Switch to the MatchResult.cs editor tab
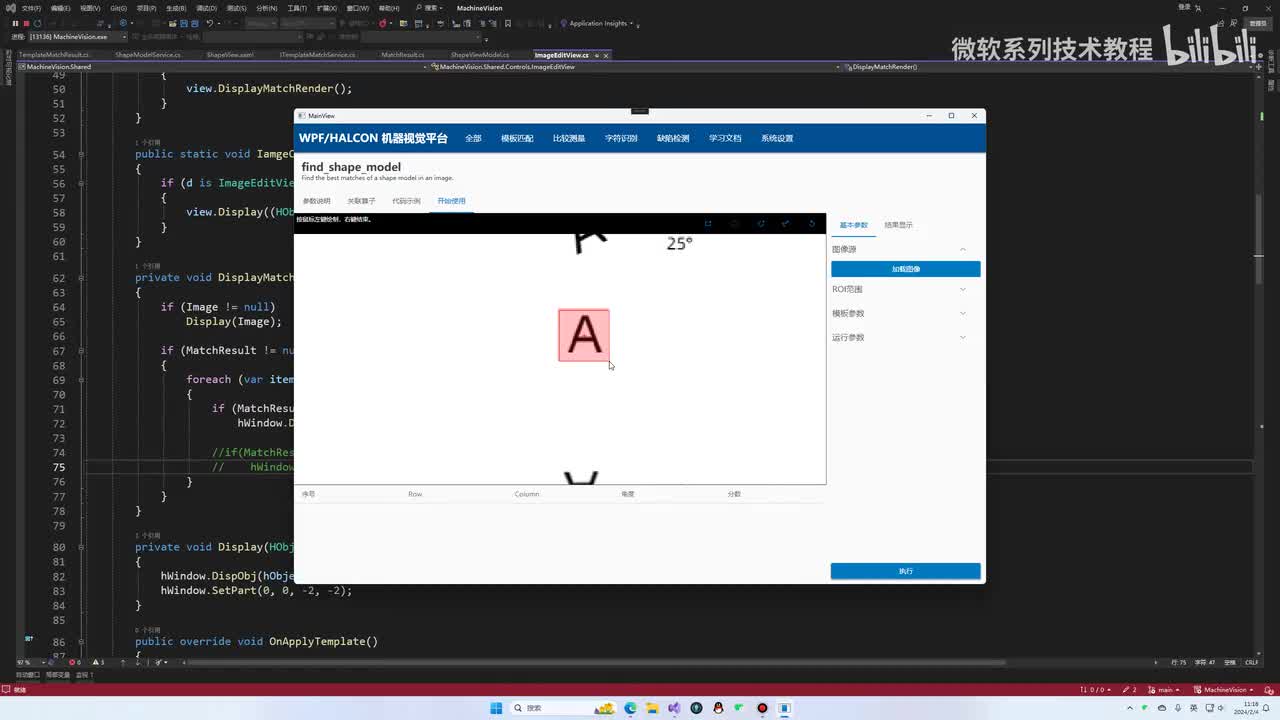The height and width of the screenshot is (720, 1280). click(x=403, y=55)
